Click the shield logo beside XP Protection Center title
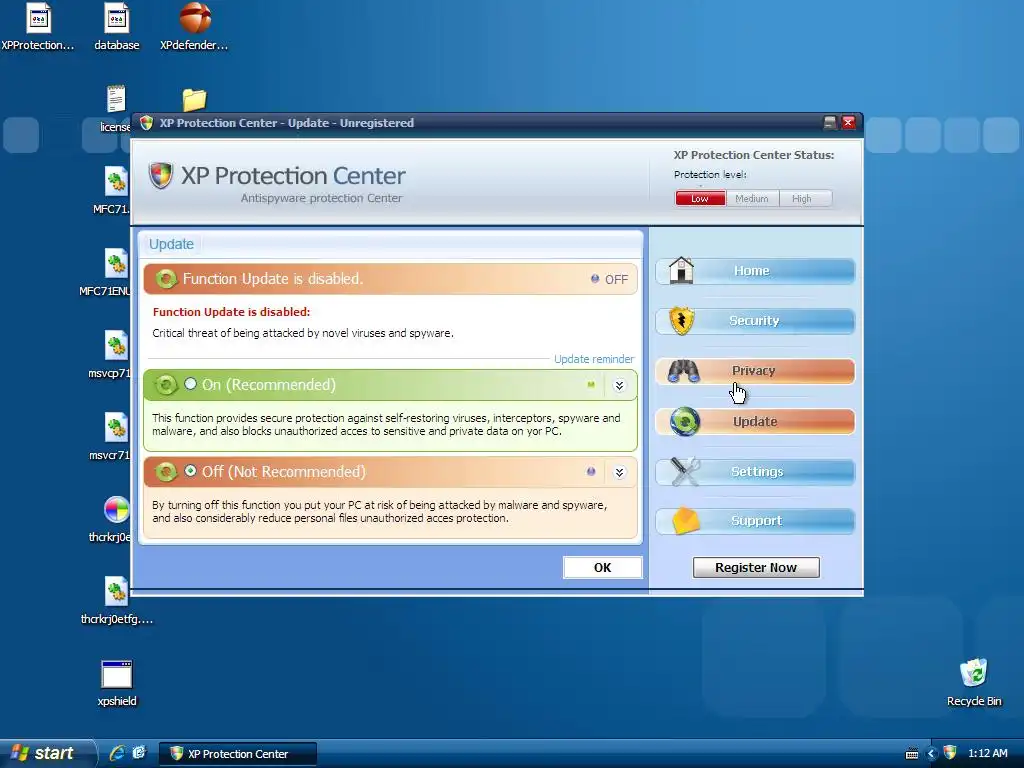The height and width of the screenshot is (768, 1024). click(x=161, y=175)
